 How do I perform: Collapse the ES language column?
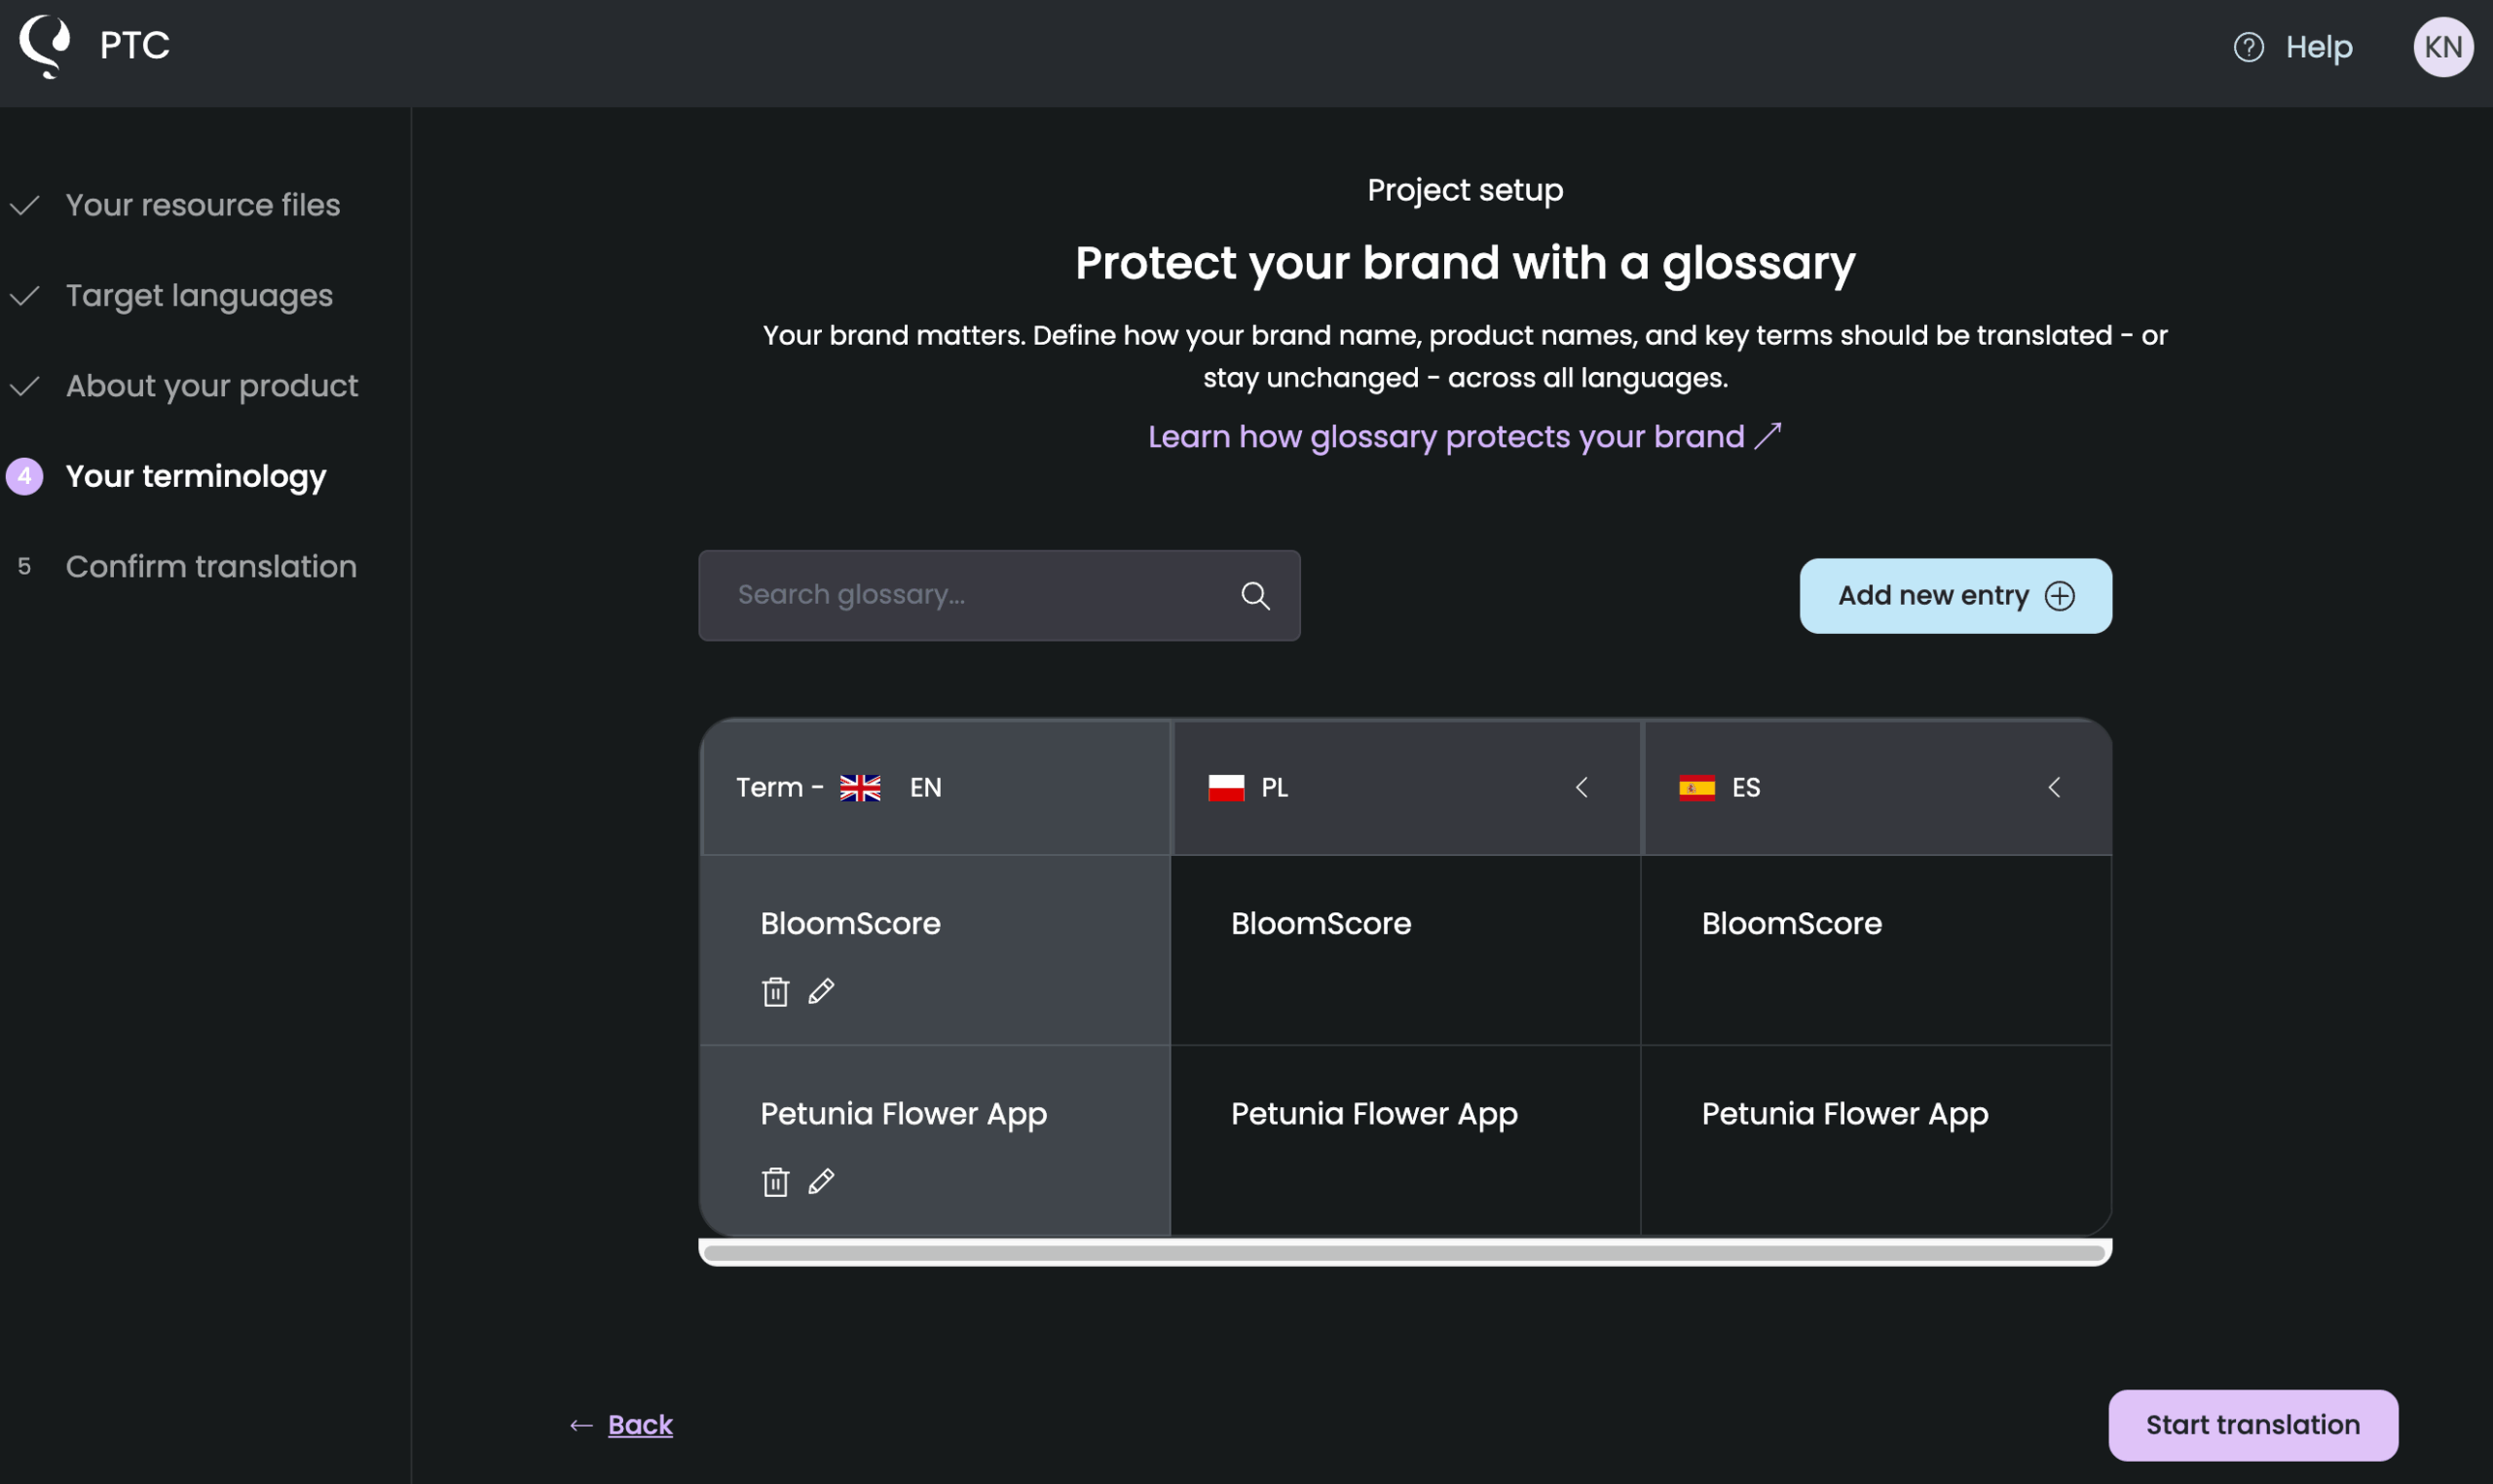coord(2054,788)
